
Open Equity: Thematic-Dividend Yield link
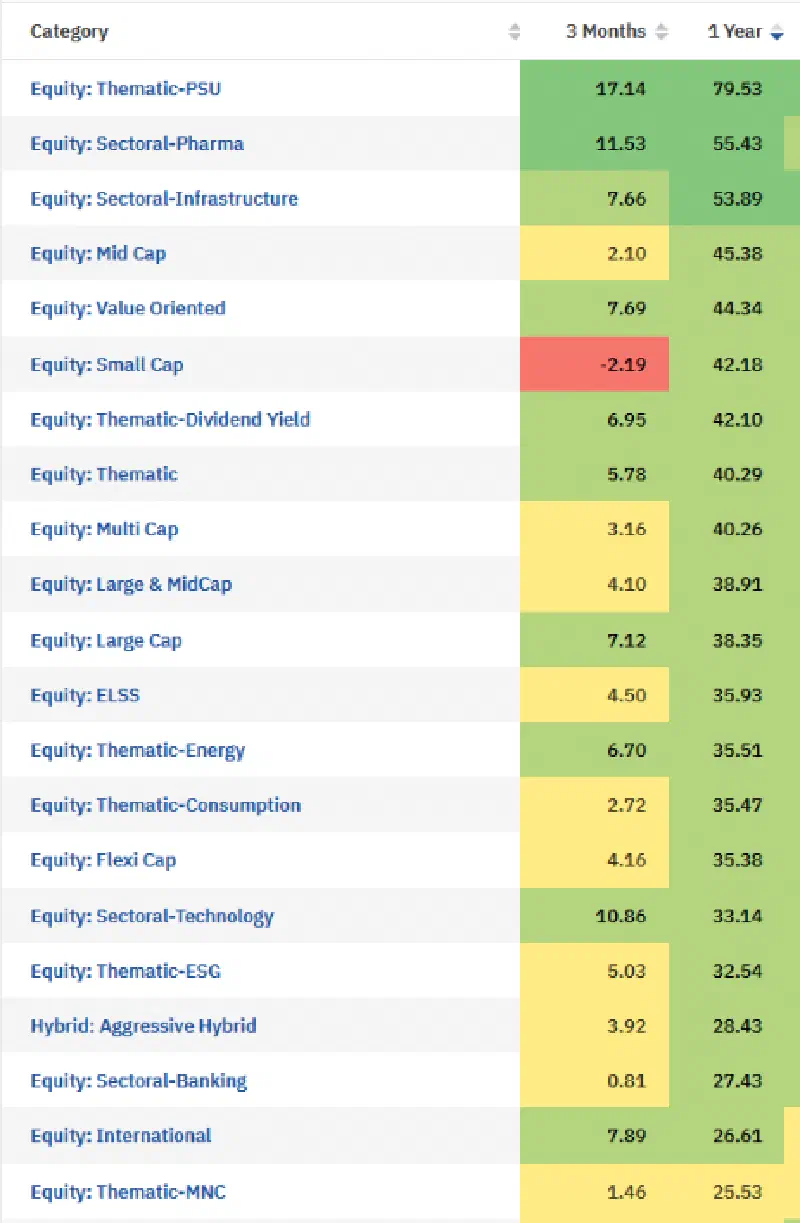[170, 419]
